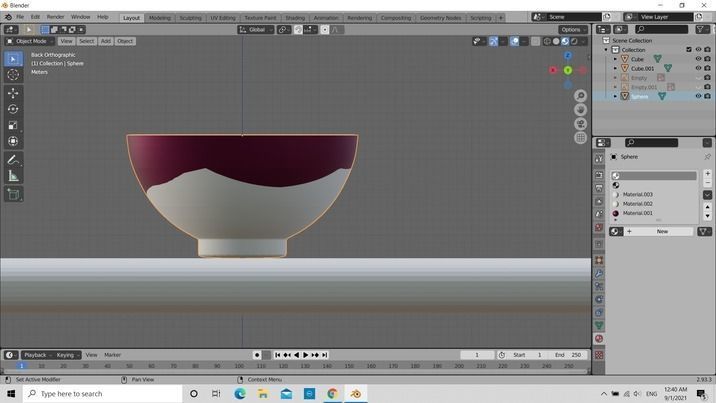Click the green Y axis gizmo

pyautogui.click(x=568, y=70)
